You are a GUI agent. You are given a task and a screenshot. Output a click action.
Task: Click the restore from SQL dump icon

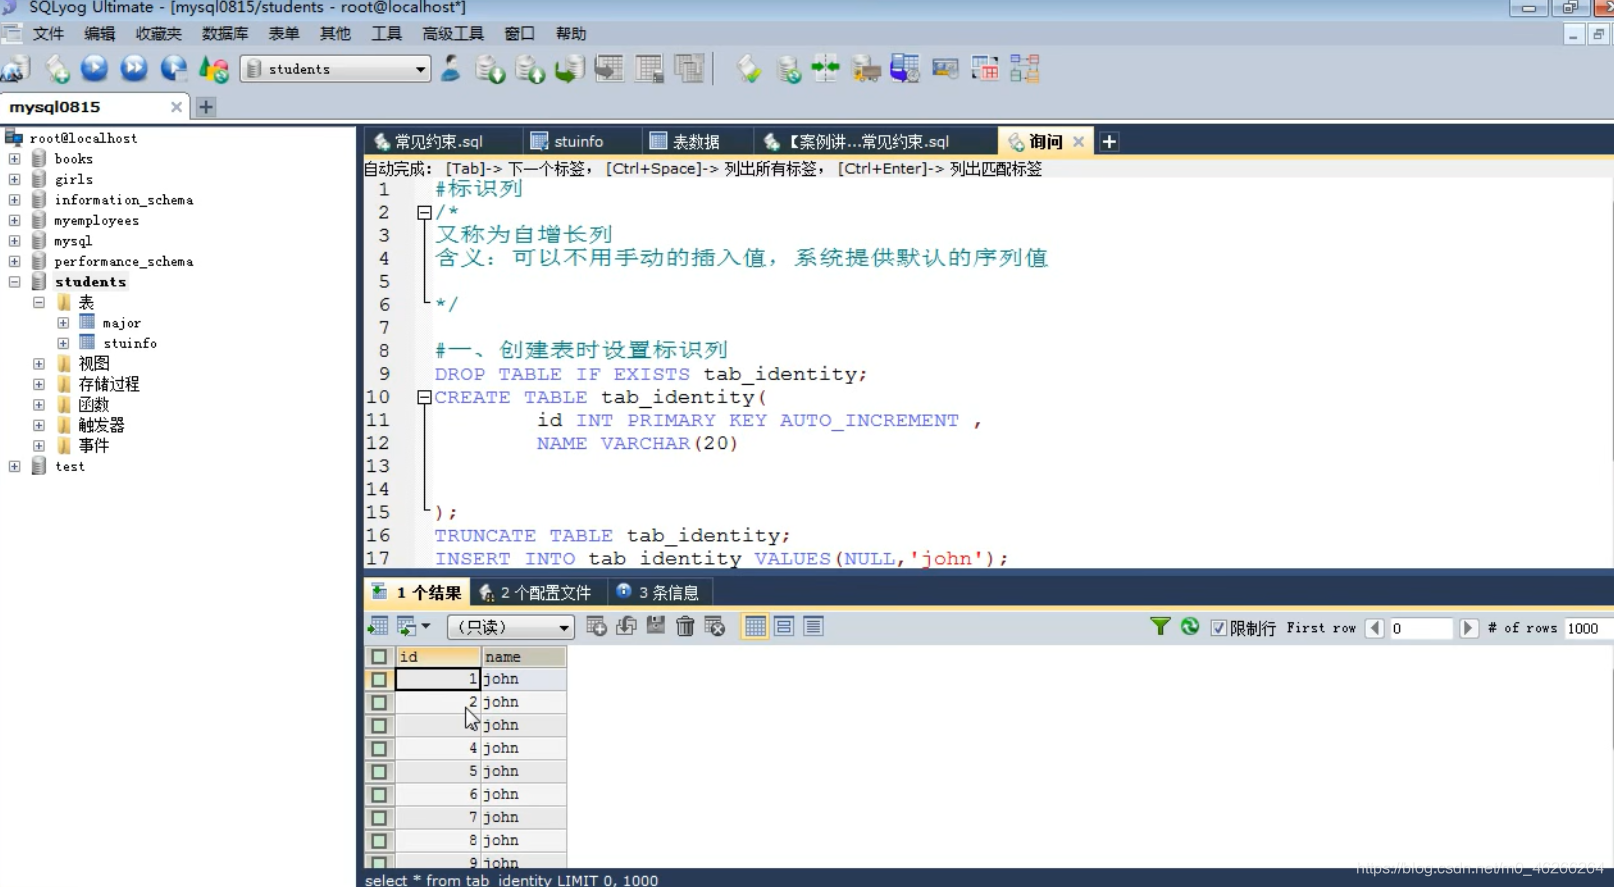(x=570, y=69)
